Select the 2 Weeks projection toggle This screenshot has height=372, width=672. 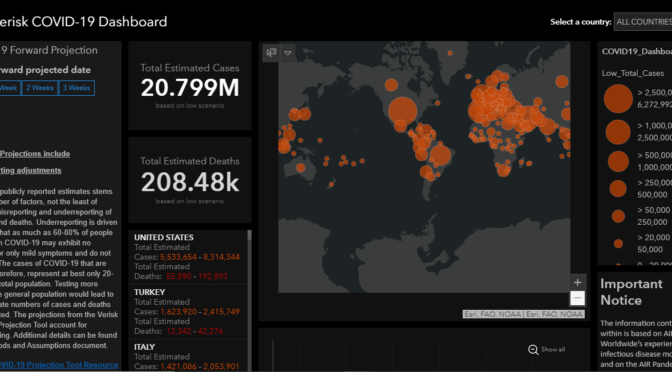pos(40,88)
